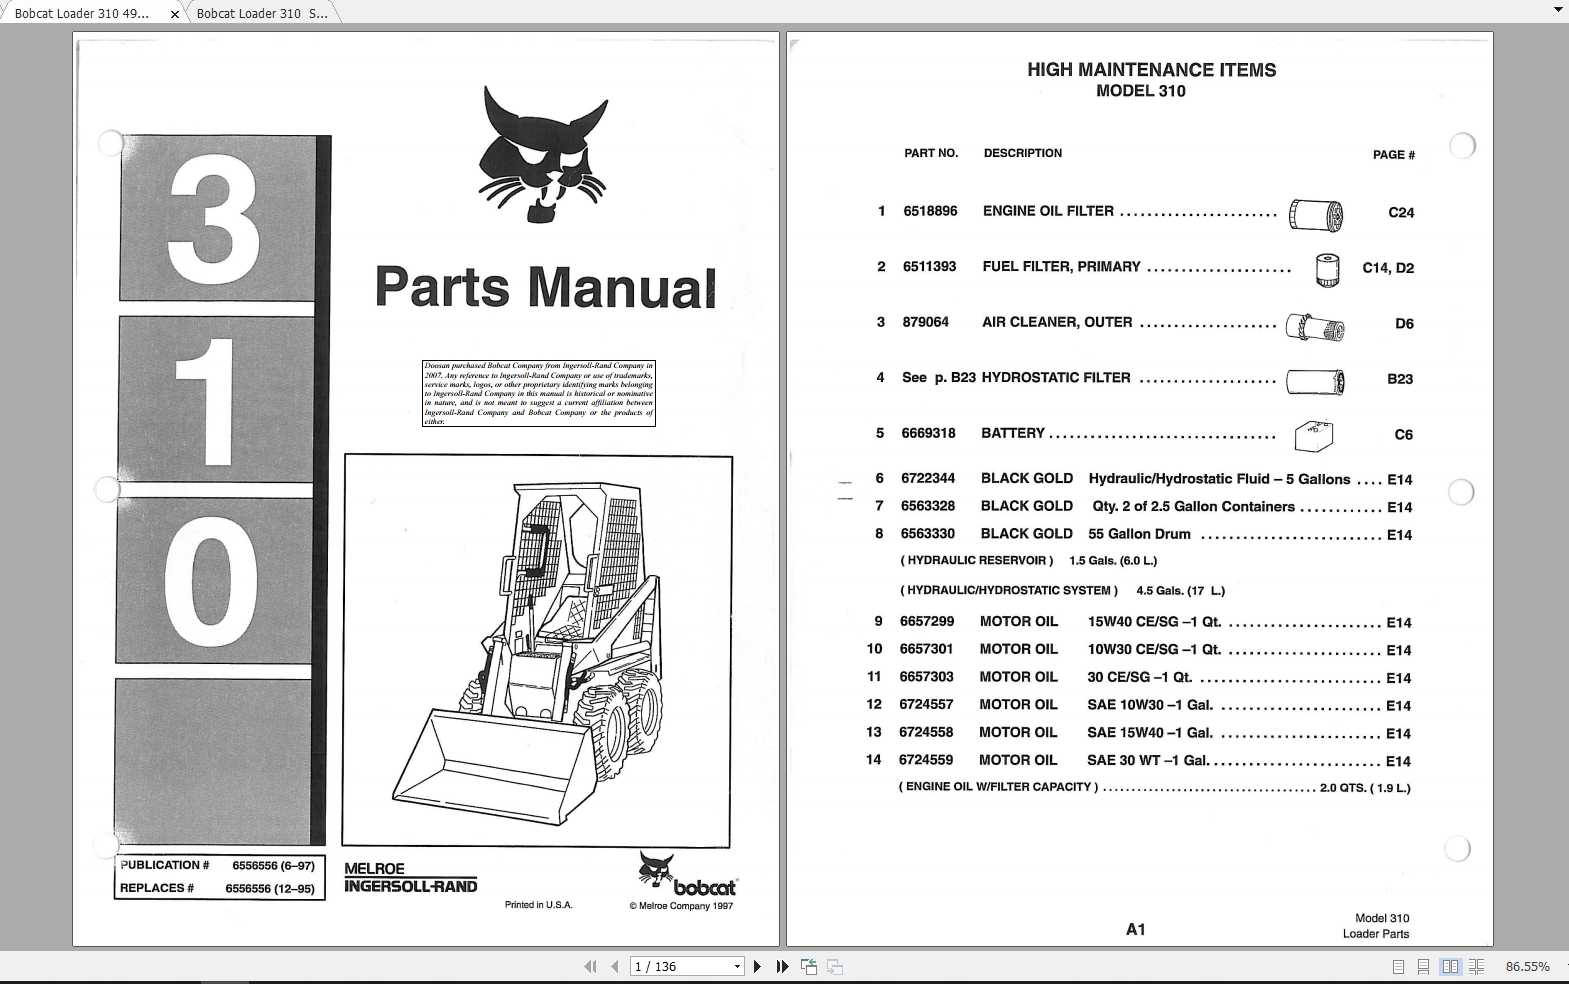This screenshot has width=1569, height=984.
Task: Click page reference C14, D2
Action: (1388, 268)
